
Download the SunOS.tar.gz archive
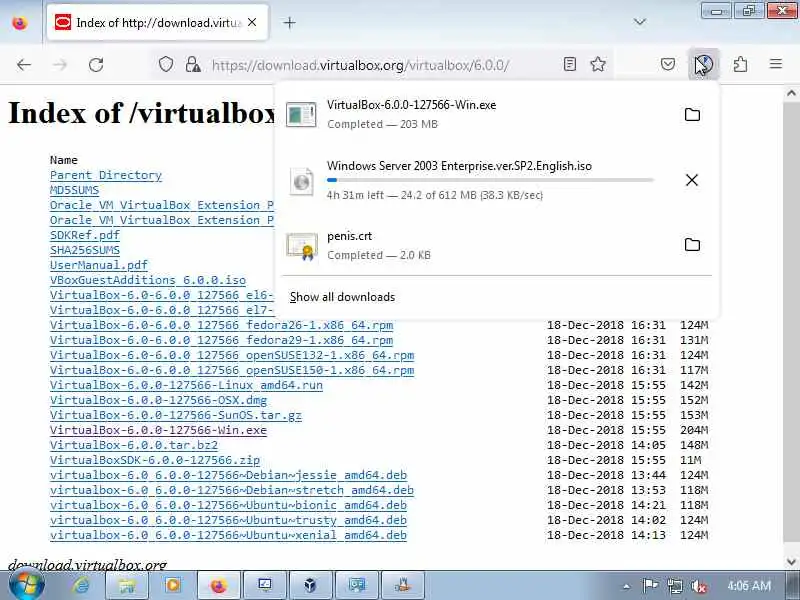point(176,415)
